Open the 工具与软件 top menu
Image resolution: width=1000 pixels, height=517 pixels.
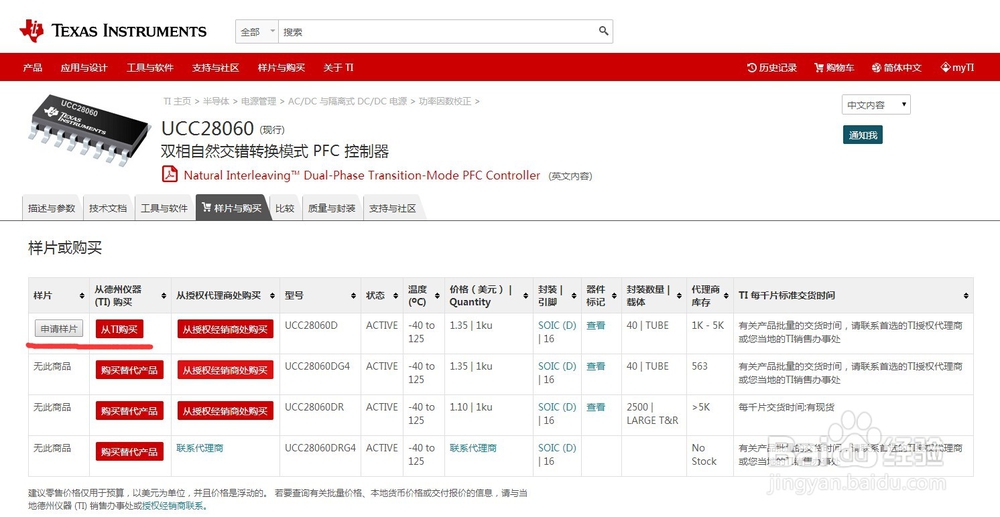click(x=150, y=68)
